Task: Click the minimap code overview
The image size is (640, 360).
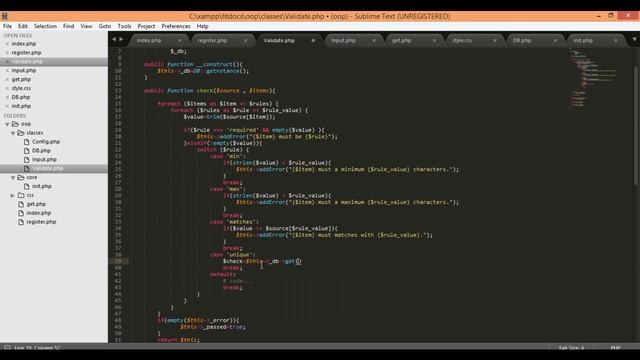Action: coord(594,78)
